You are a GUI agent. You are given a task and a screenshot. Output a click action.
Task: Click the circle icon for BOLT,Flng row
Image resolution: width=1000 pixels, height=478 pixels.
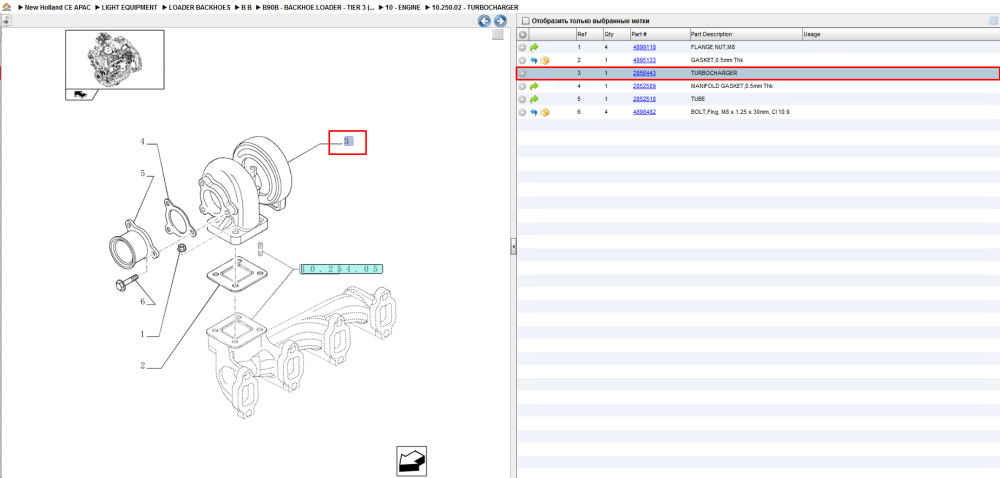(x=522, y=112)
